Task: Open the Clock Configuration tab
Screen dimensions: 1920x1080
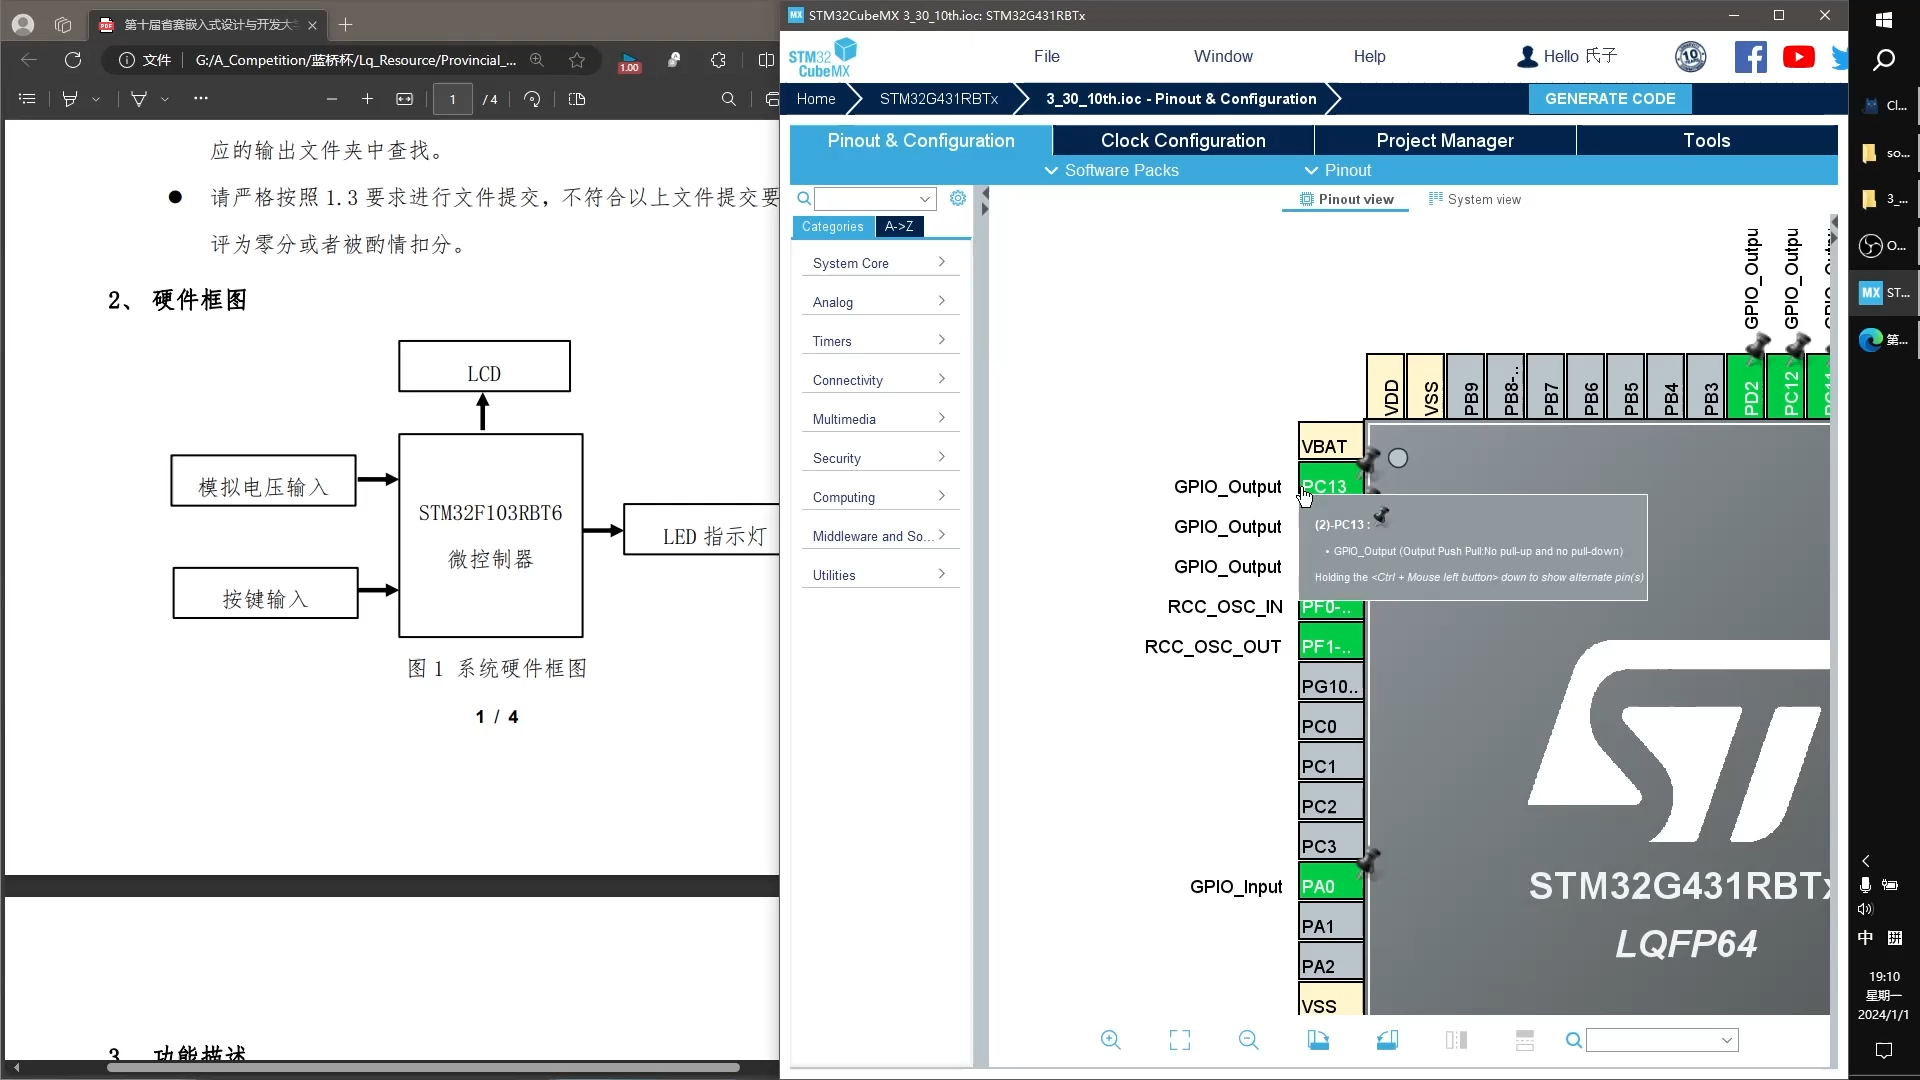Action: (x=1183, y=140)
